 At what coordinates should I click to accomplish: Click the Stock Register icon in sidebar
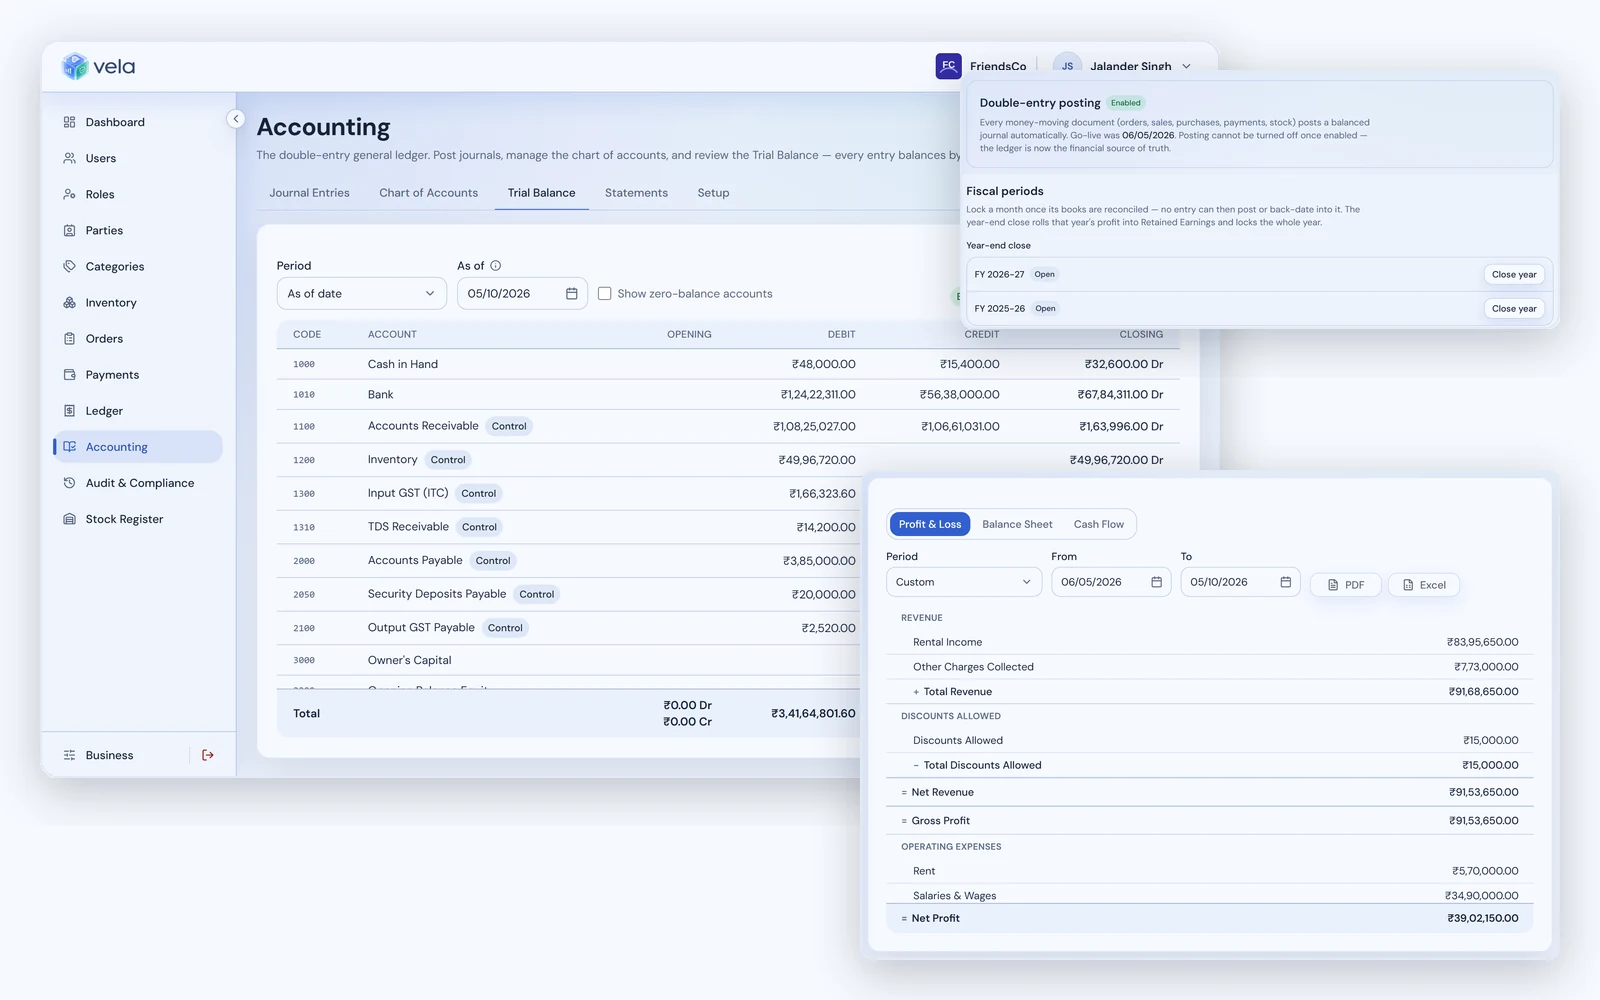pos(69,519)
